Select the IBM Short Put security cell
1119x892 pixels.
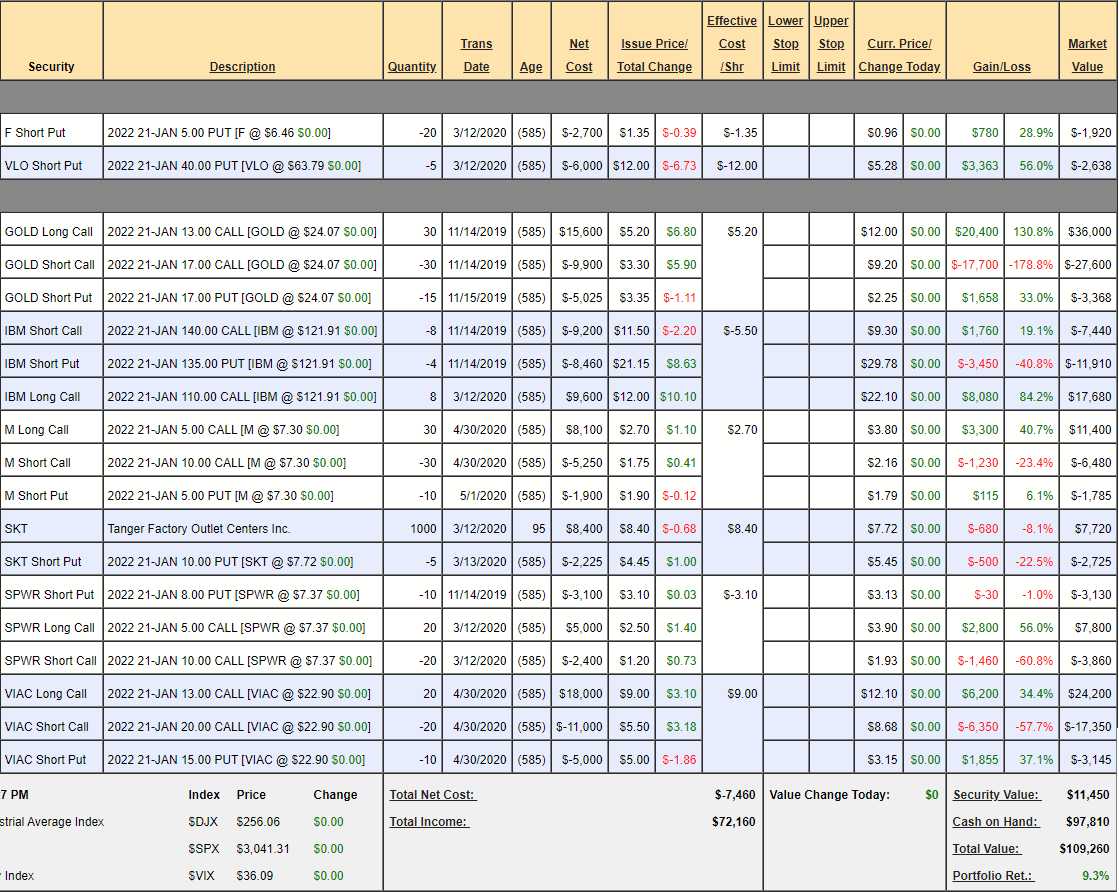42,364
